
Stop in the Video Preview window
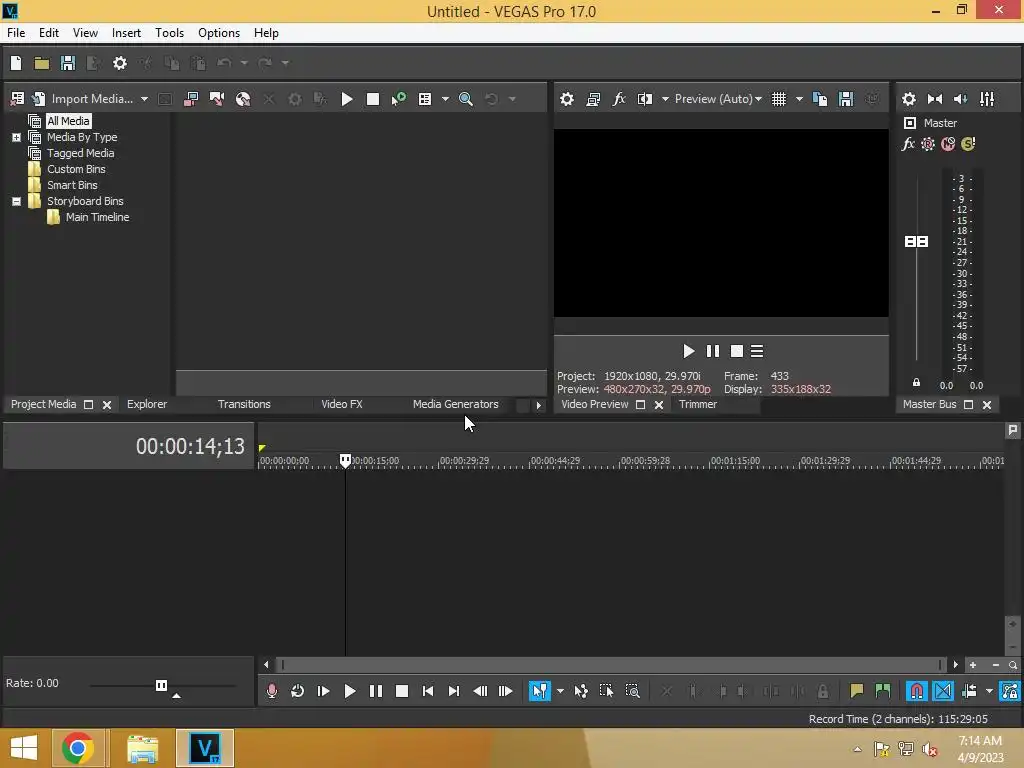pos(737,351)
